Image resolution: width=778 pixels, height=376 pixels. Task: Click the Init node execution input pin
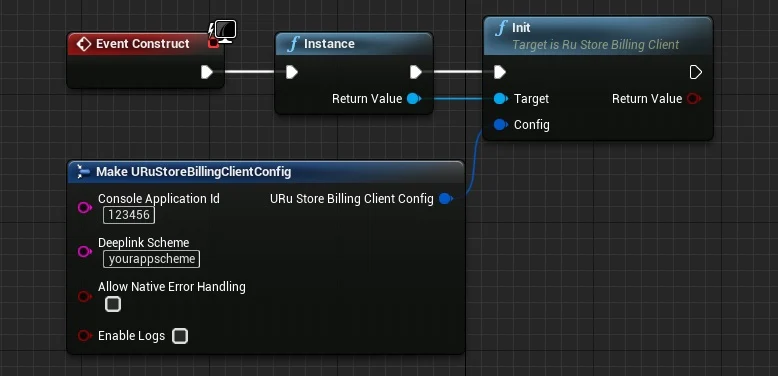[x=500, y=72]
